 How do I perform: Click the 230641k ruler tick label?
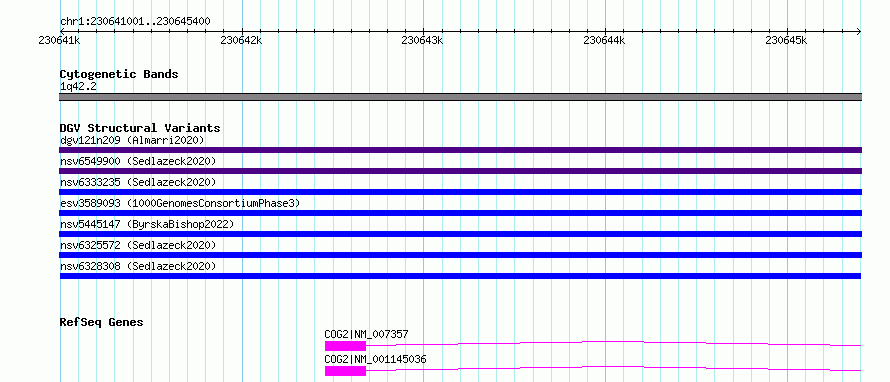tap(59, 40)
